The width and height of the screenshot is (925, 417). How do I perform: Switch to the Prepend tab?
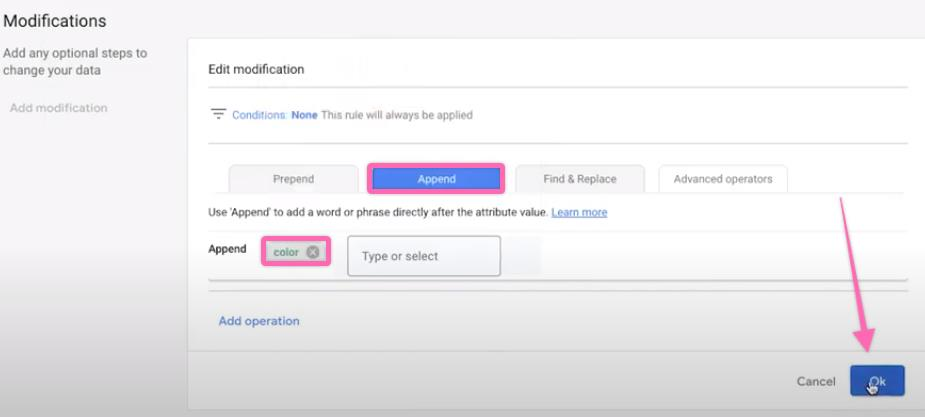click(x=293, y=179)
